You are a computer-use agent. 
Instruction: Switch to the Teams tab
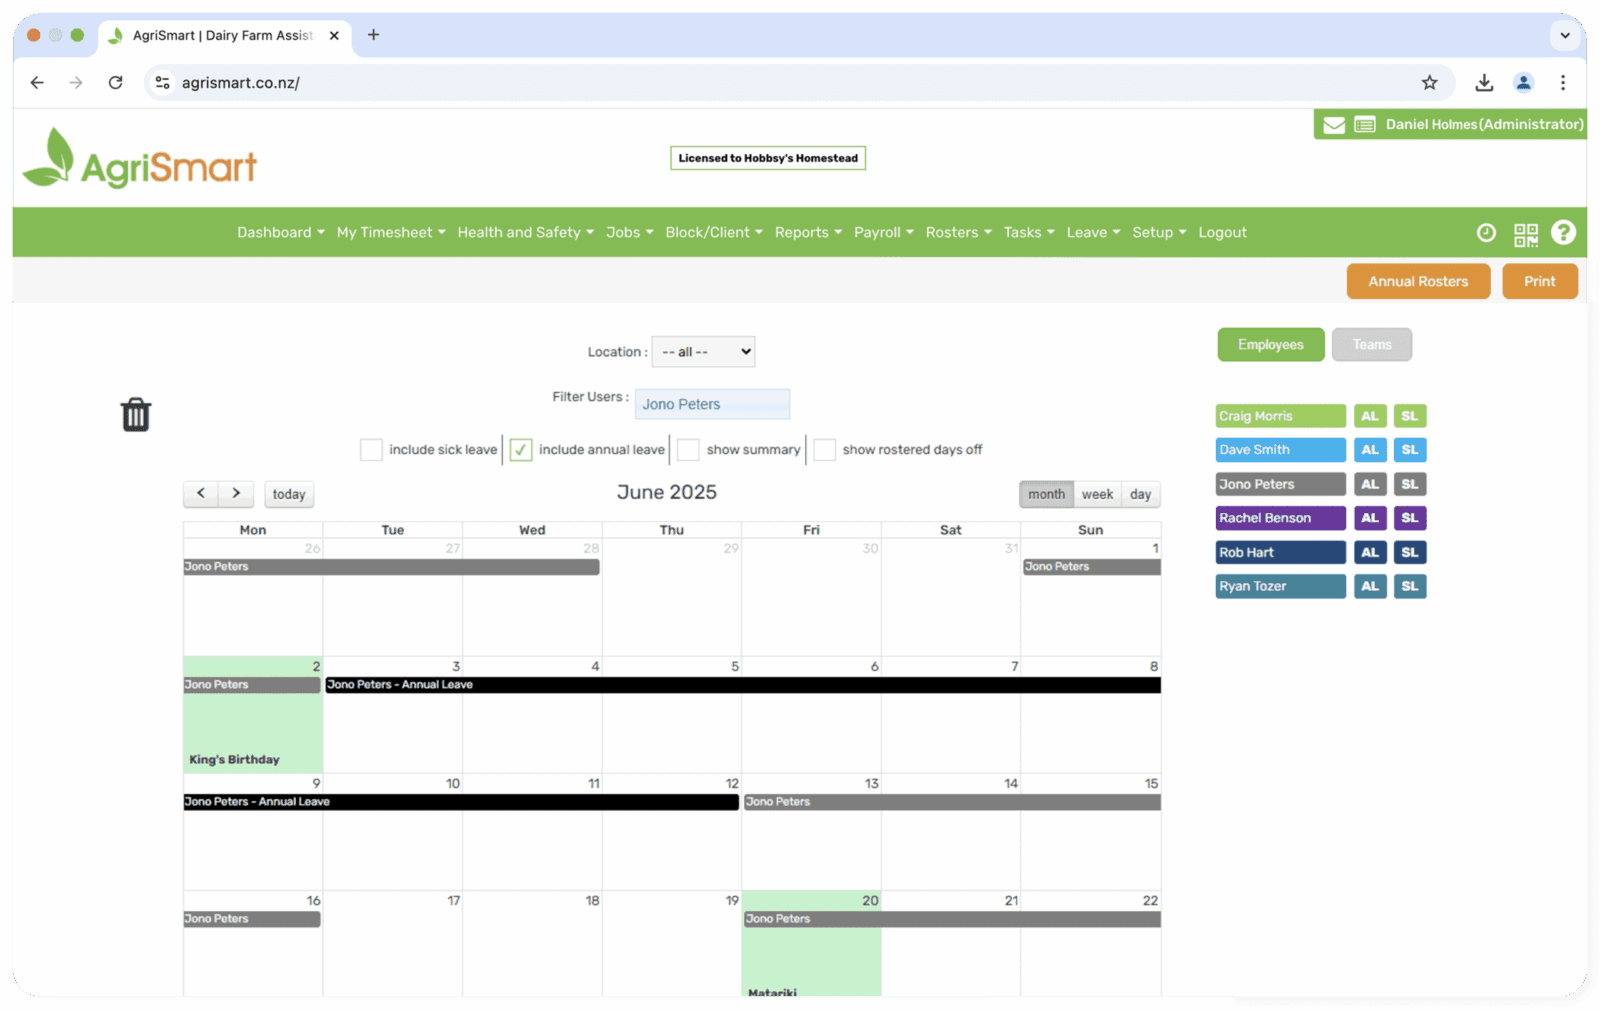coord(1371,345)
